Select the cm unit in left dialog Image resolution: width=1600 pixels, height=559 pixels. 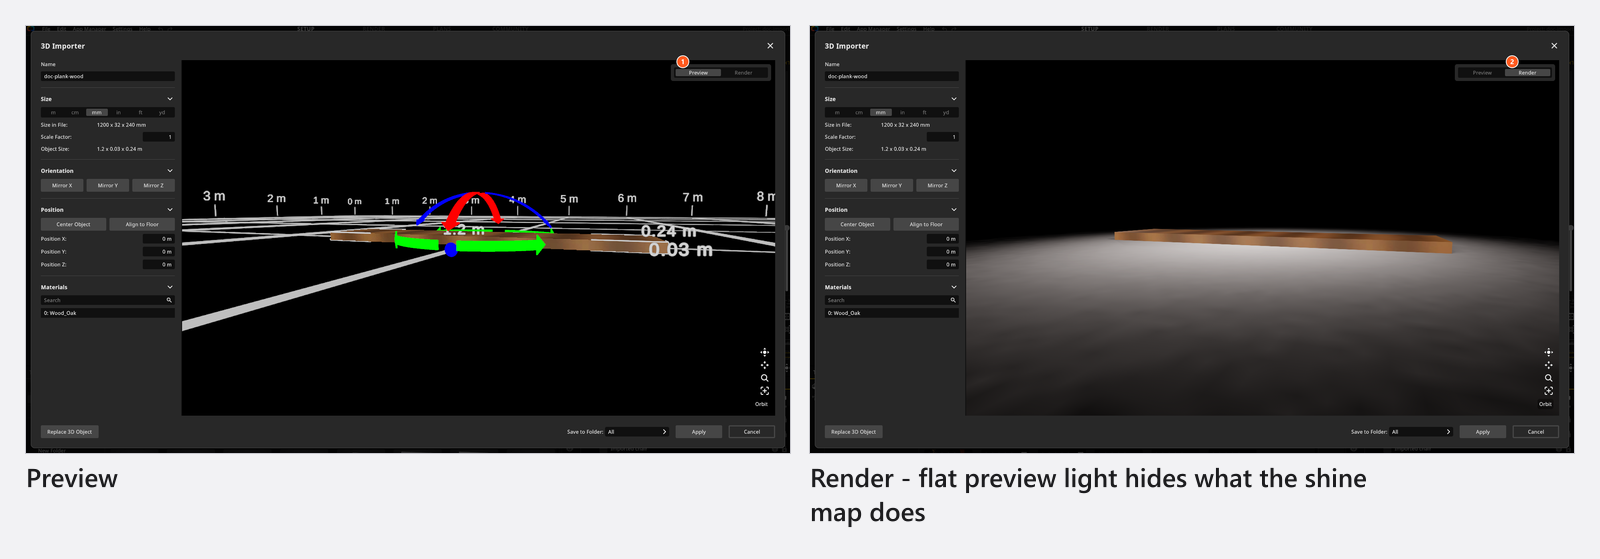point(75,112)
